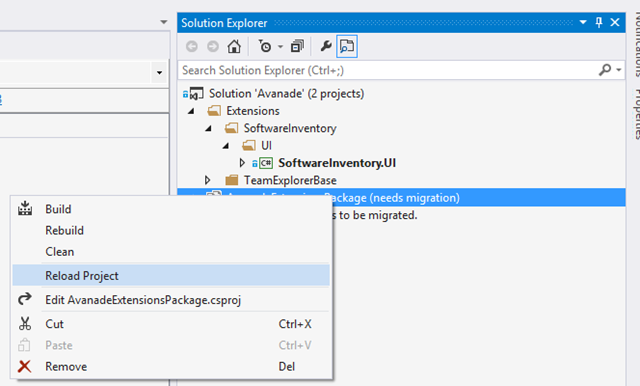Image resolution: width=640 pixels, height=386 pixels.
Task: Click the magnifier search icon
Action: point(605,70)
